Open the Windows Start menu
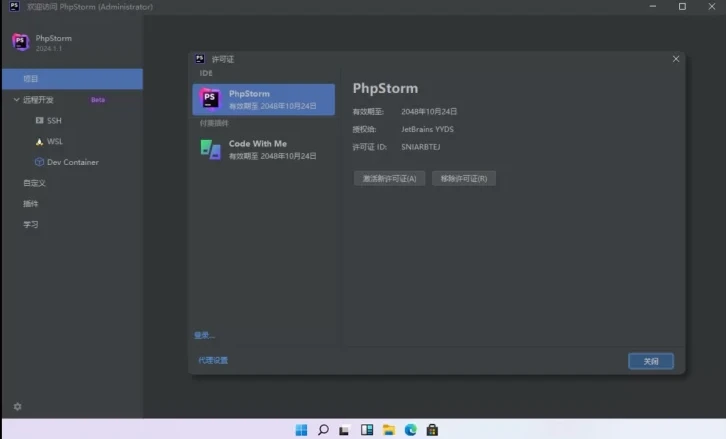 [301, 430]
